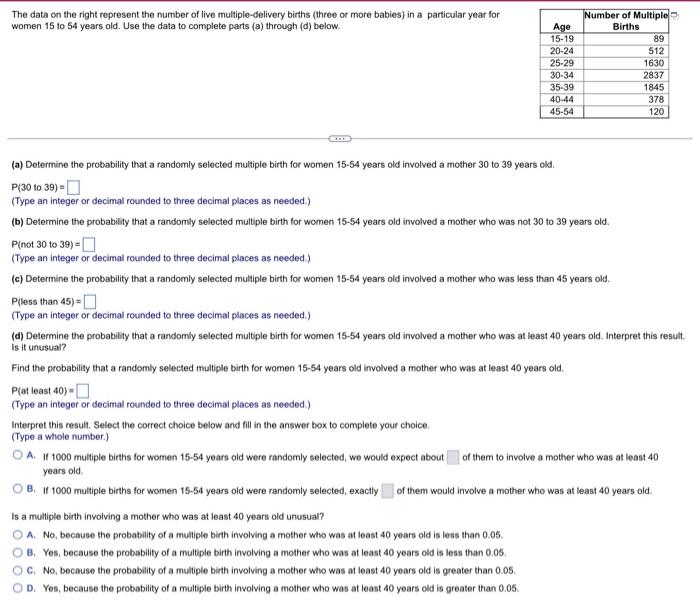Choose unusual option C: No, greater than 0.05
700x610 pixels.
coord(18,570)
